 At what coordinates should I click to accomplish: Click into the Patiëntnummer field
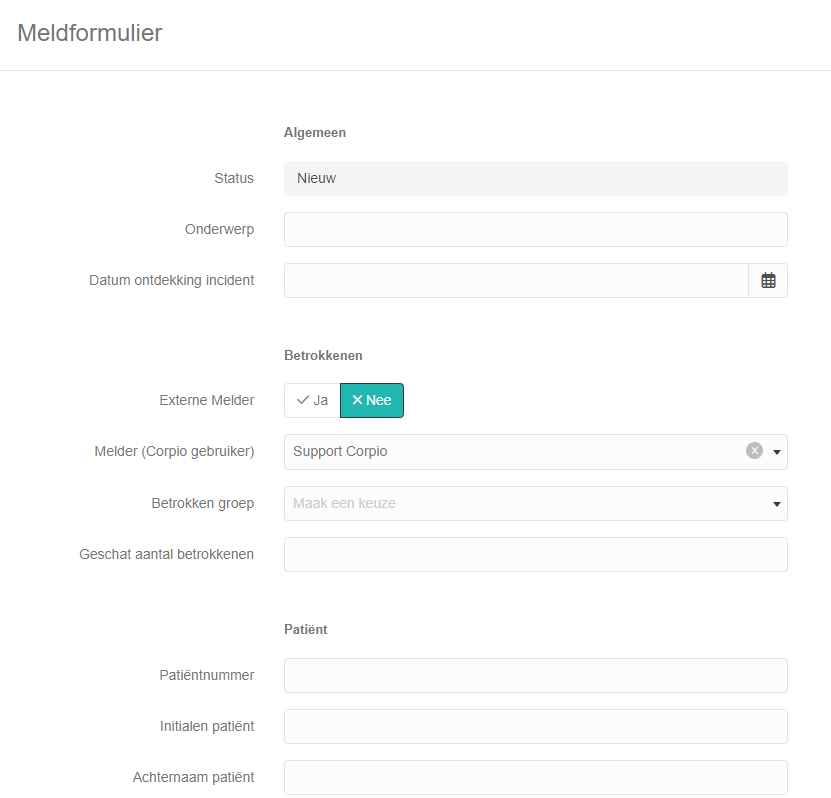(x=536, y=676)
